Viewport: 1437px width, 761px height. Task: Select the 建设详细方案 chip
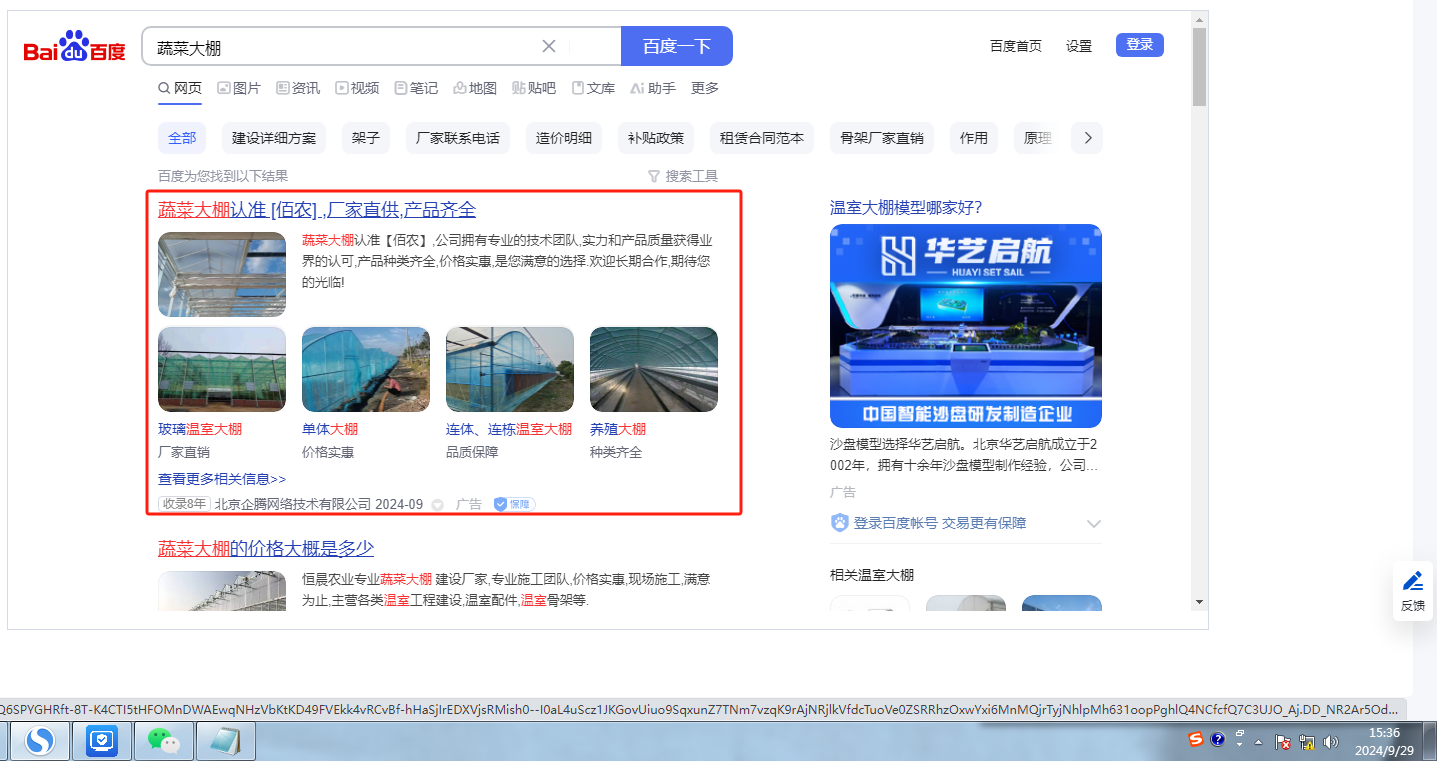click(274, 138)
